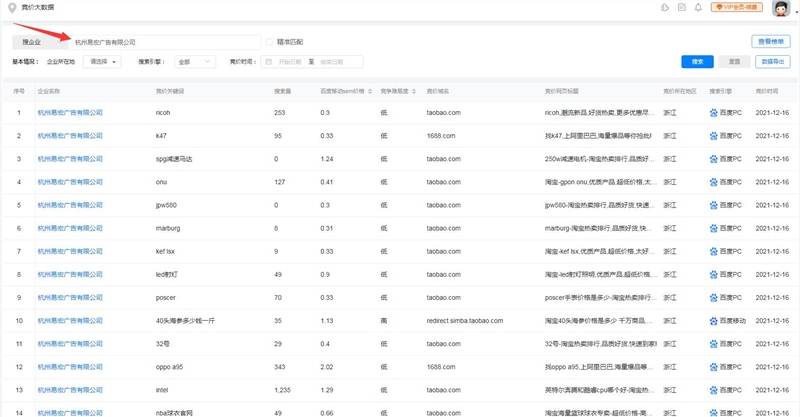Screen dimensions: 800x417
Task: Open company link in row 1
Action: point(69,112)
